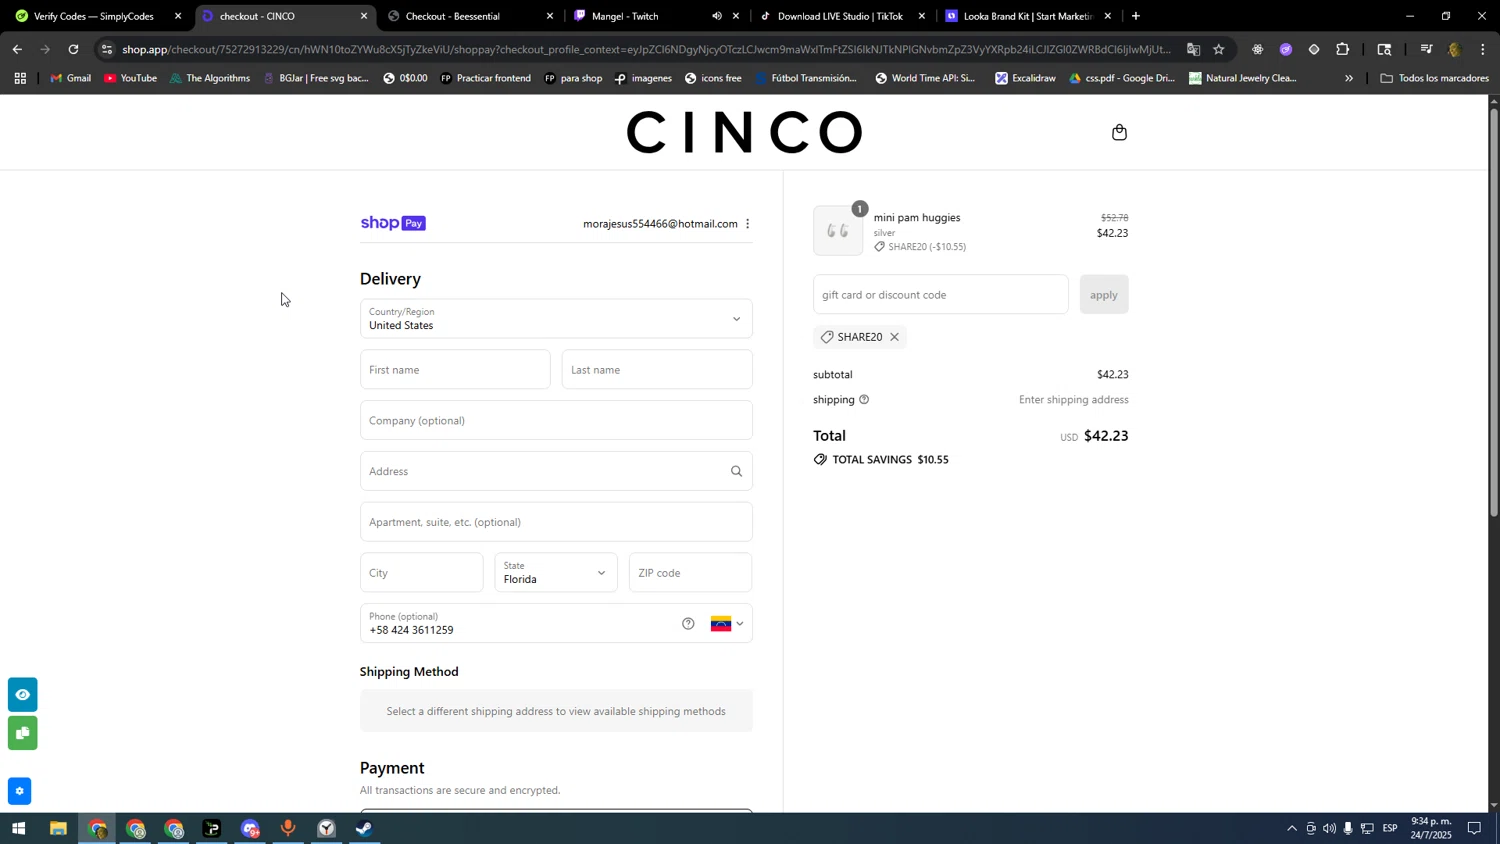The image size is (1500, 844).
Task: Open Excalidraw bookmark
Action: [x=1025, y=78]
